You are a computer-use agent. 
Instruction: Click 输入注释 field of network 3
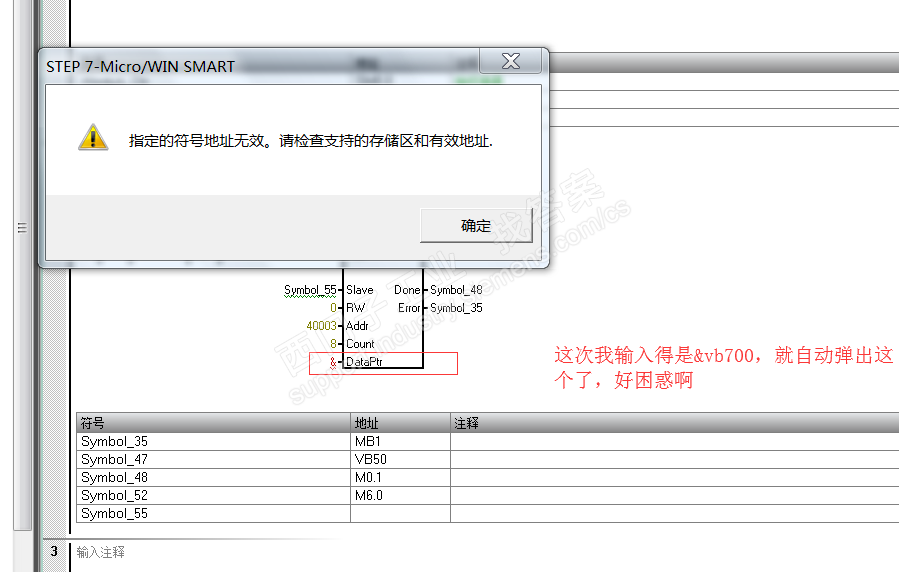click(x=100, y=552)
